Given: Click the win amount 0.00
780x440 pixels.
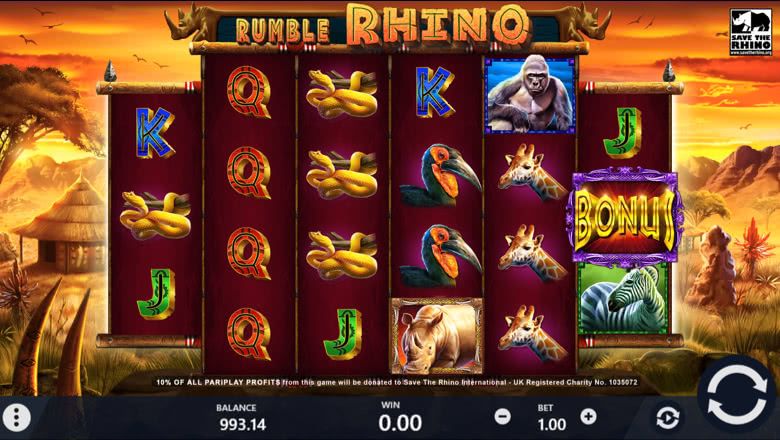Looking at the screenshot, I should [400, 423].
